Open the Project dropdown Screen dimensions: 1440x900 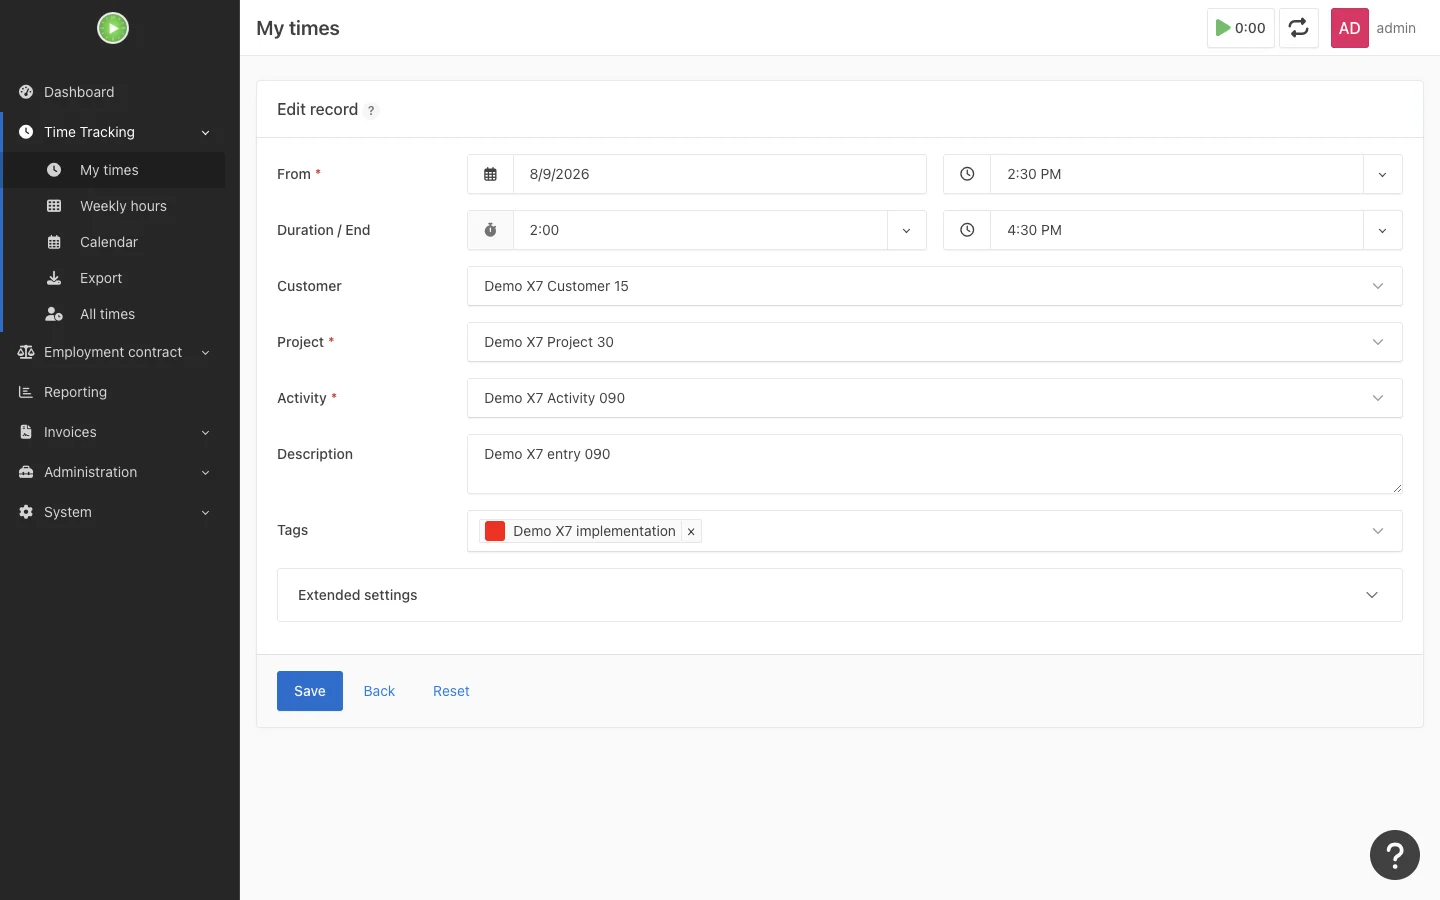[x=934, y=342]
